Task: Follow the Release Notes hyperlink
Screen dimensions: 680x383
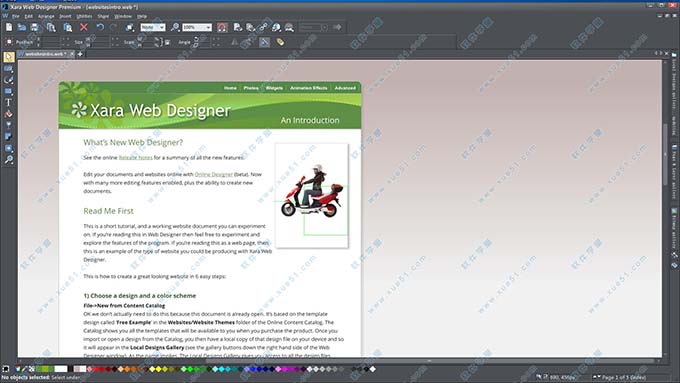Action: click(x=135, y=157)
